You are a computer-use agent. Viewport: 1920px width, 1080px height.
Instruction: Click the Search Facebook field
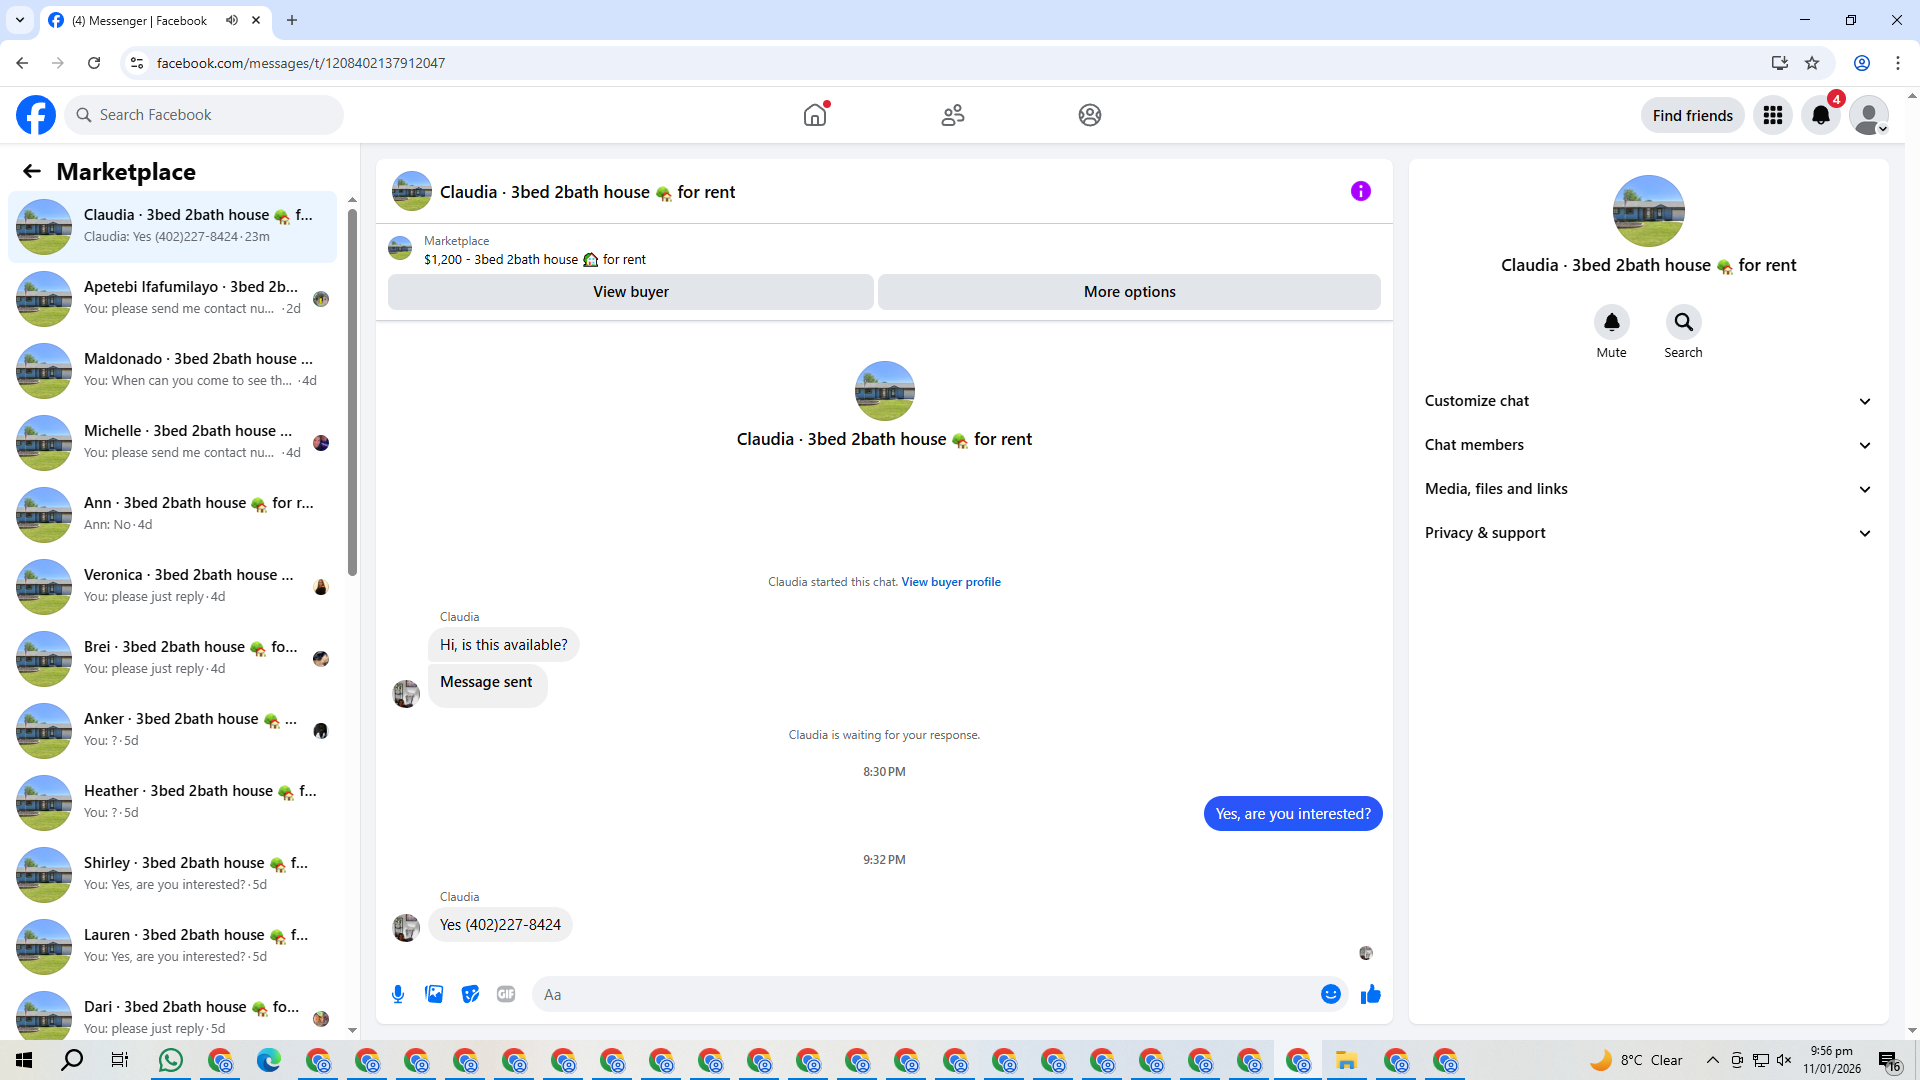204,115
